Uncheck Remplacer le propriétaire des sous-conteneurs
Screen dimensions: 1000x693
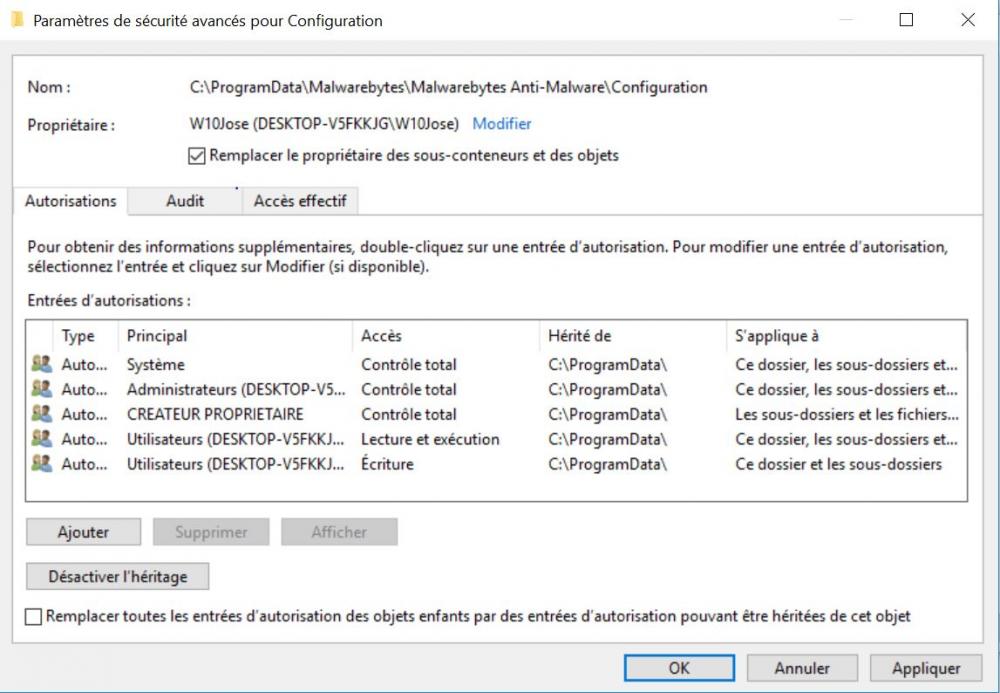[x=196, y=156]
